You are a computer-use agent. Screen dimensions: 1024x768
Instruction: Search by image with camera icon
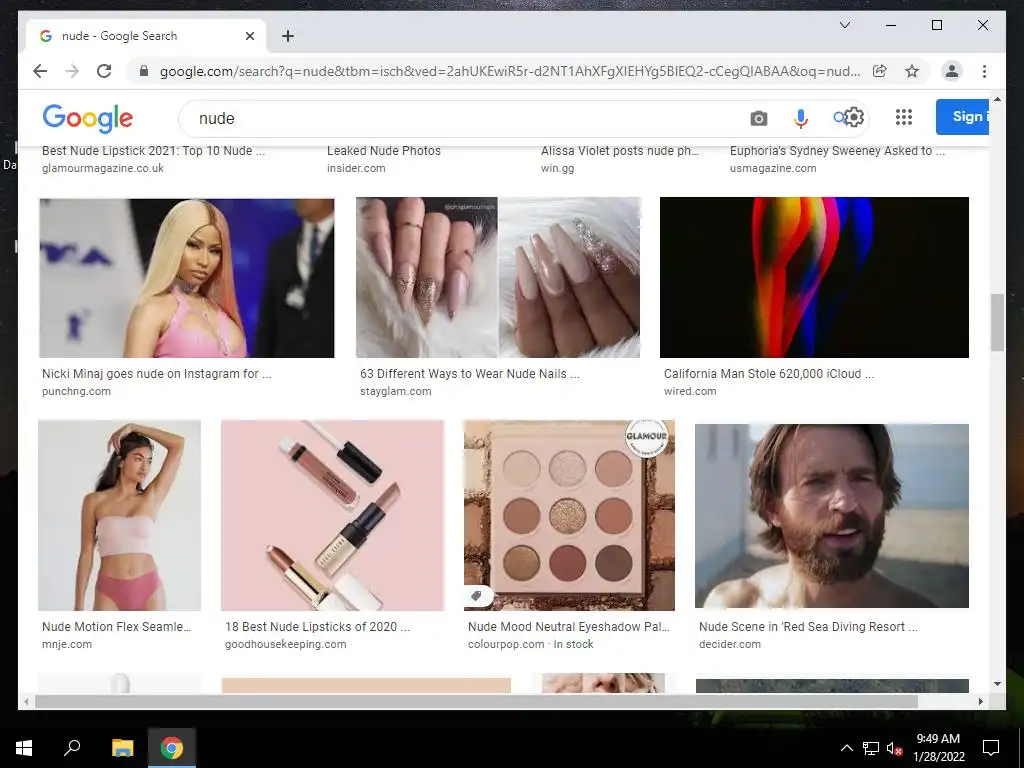click(x=758, y=118)
